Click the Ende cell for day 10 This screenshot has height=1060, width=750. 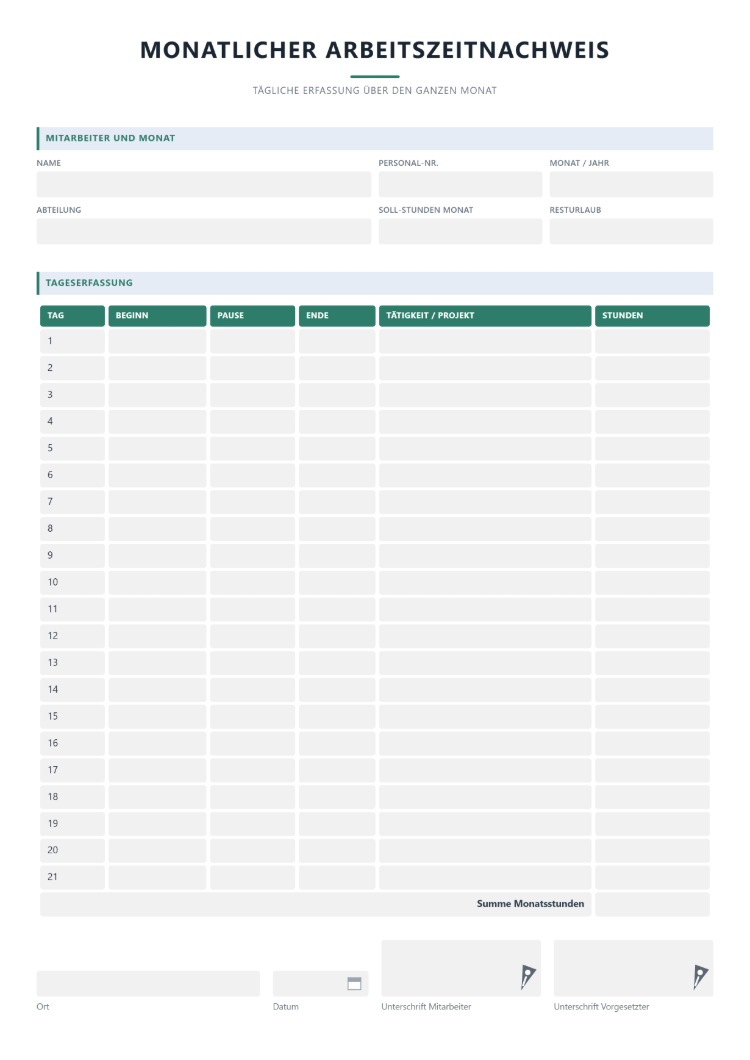(x=337, y=582)
